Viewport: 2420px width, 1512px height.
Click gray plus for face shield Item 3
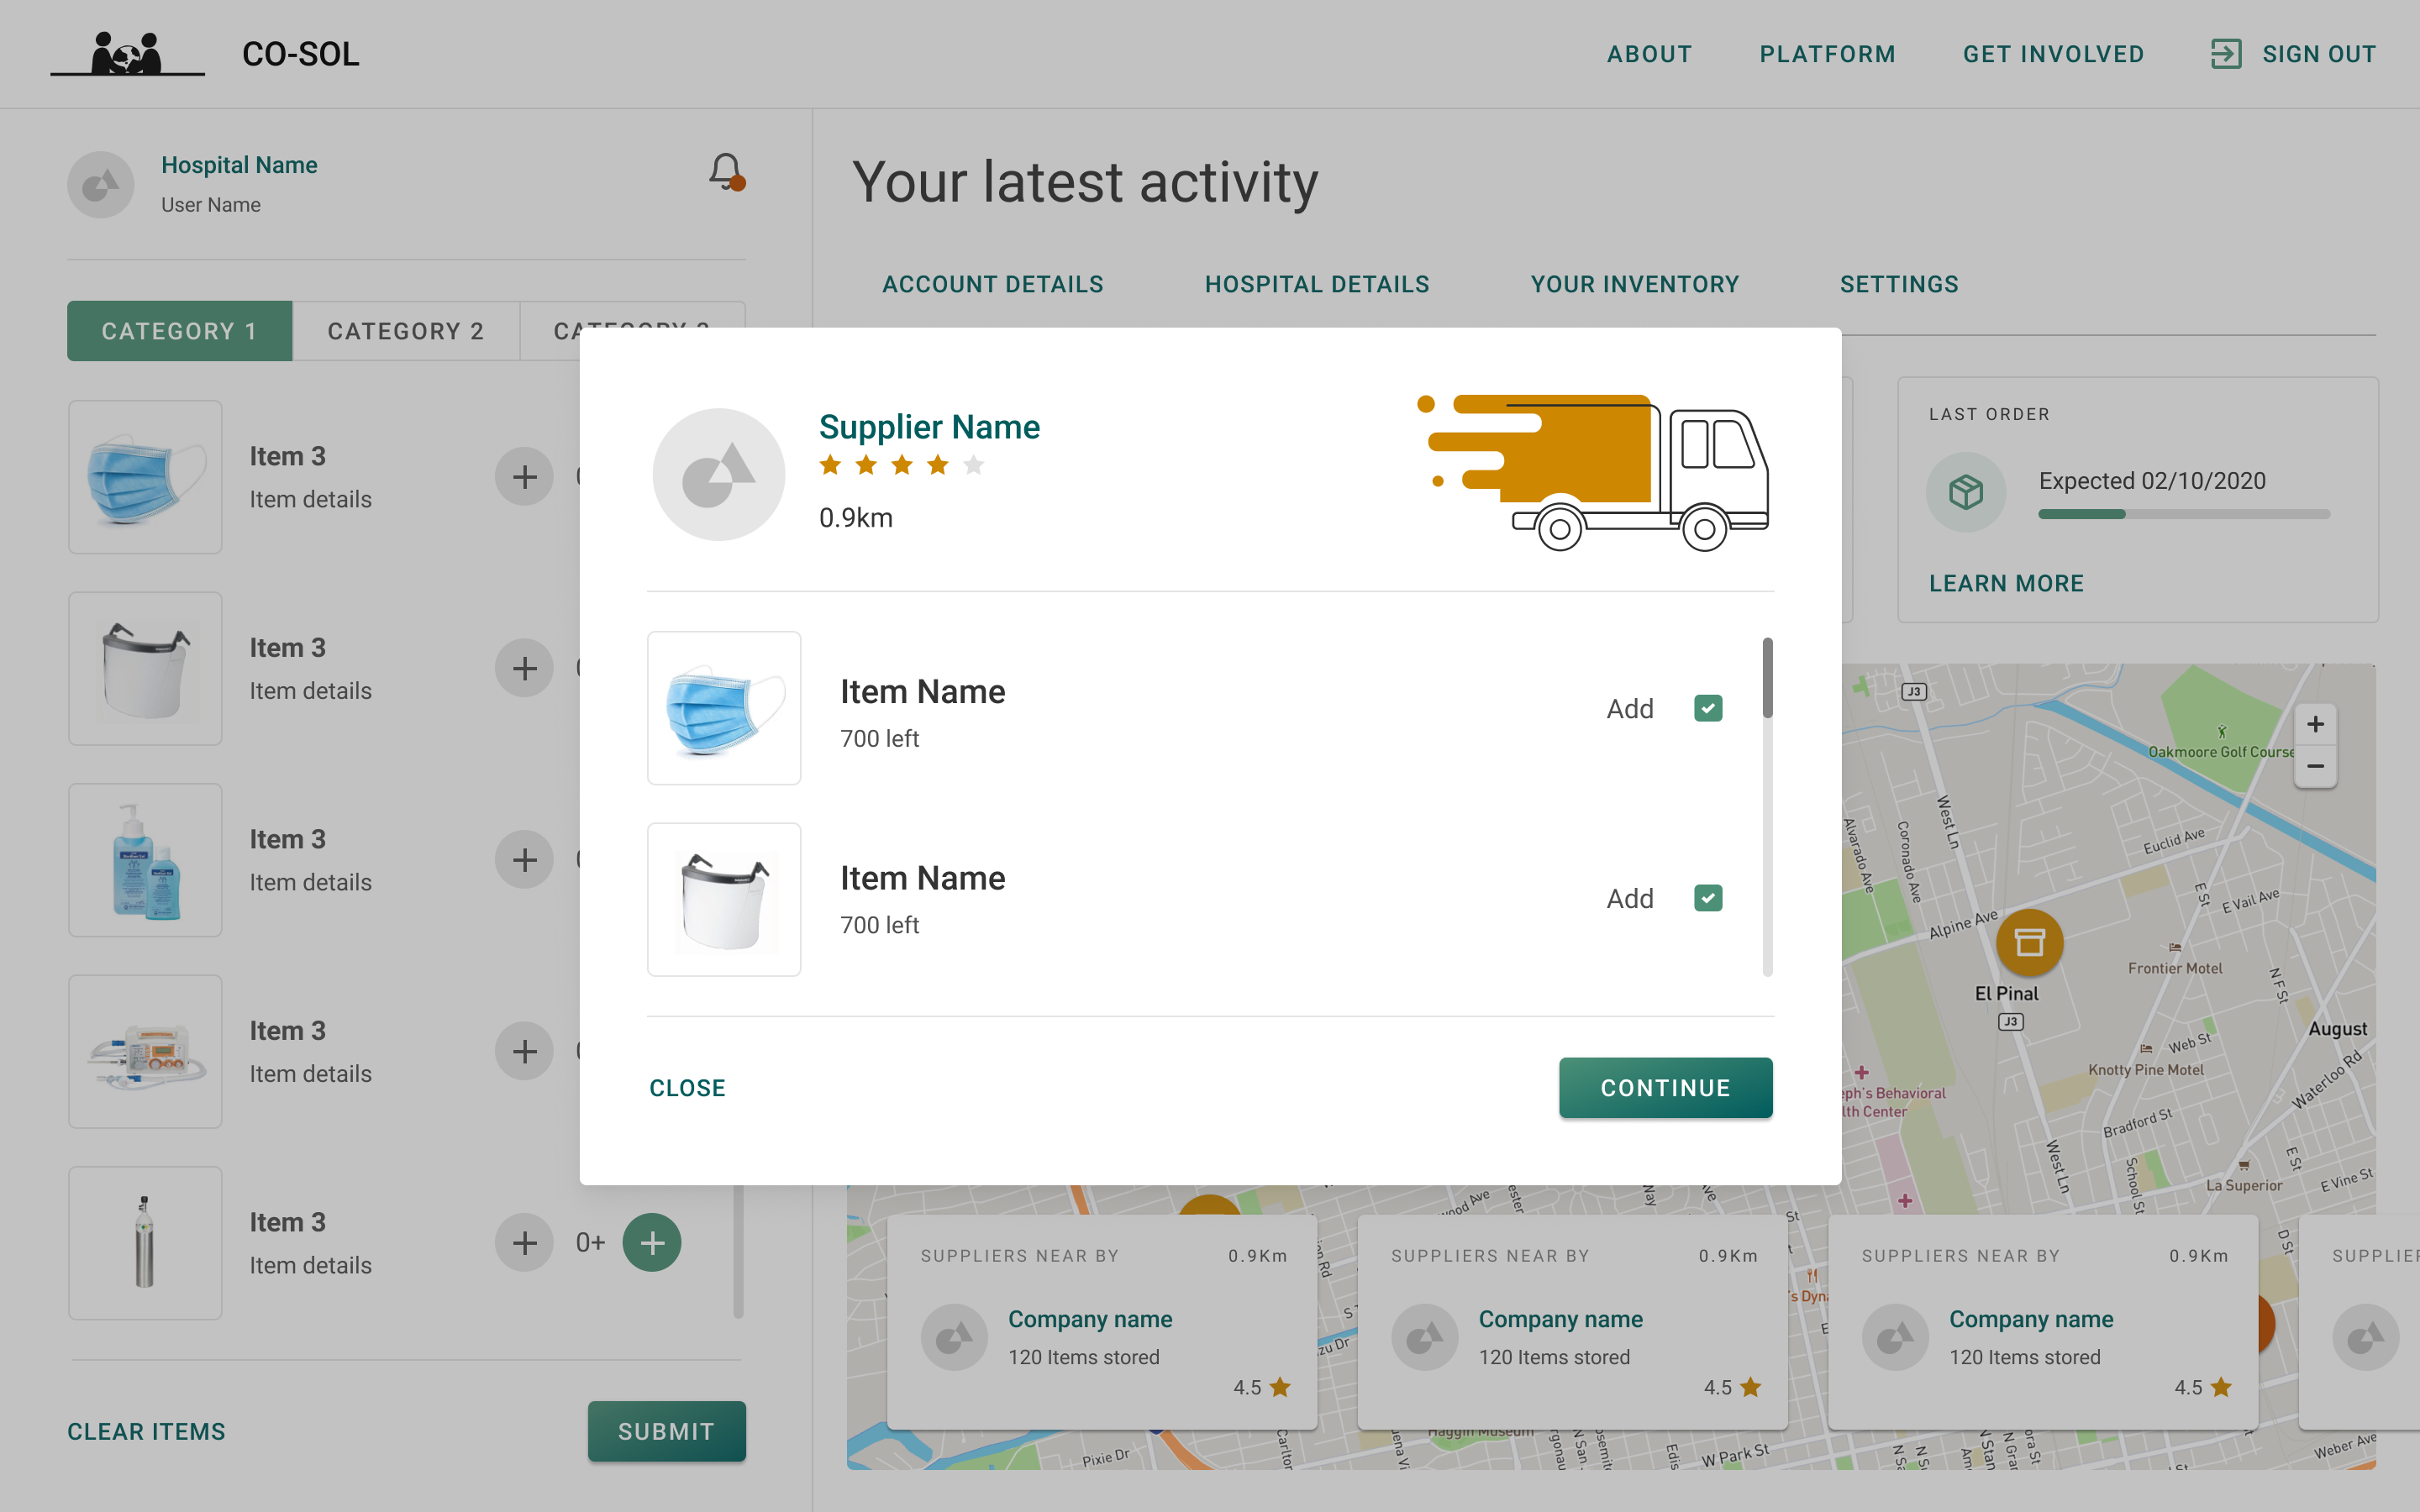(x=524, y=668)
